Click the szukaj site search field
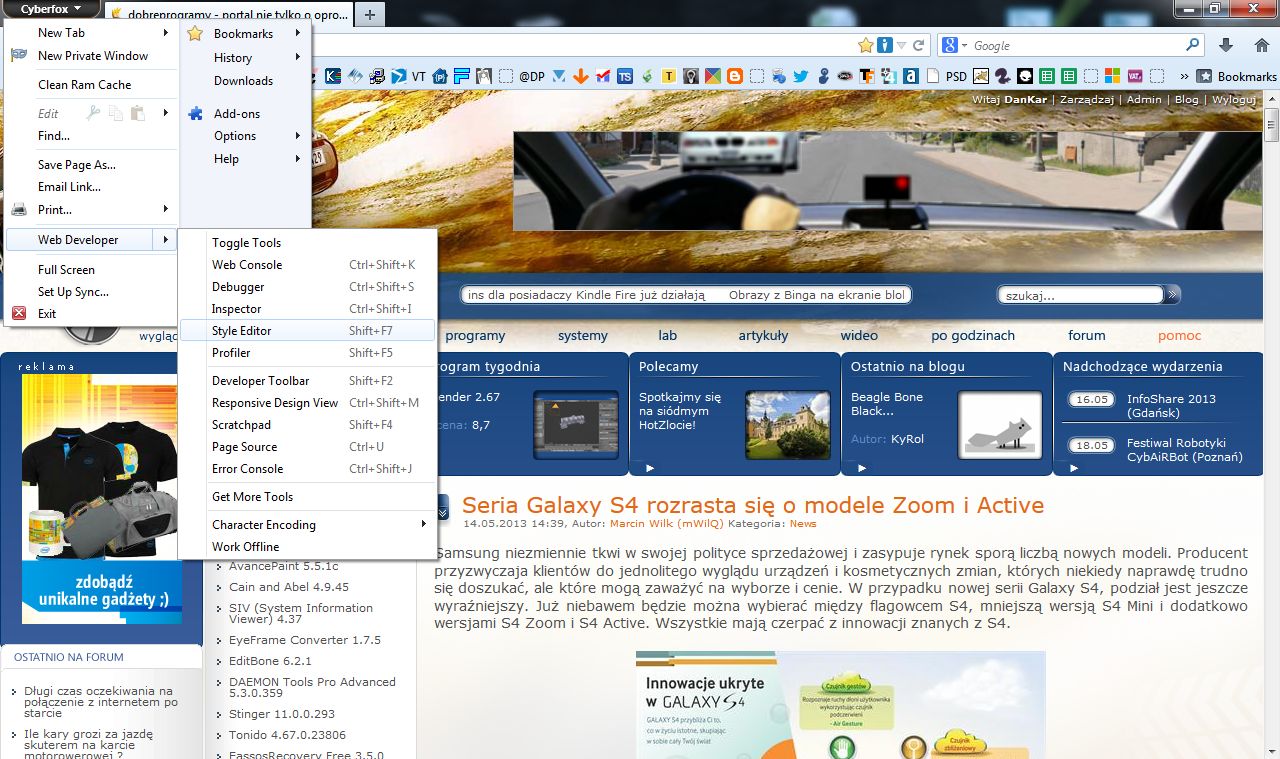Viewport: 1280px width, 759px height. (1081, 295)
